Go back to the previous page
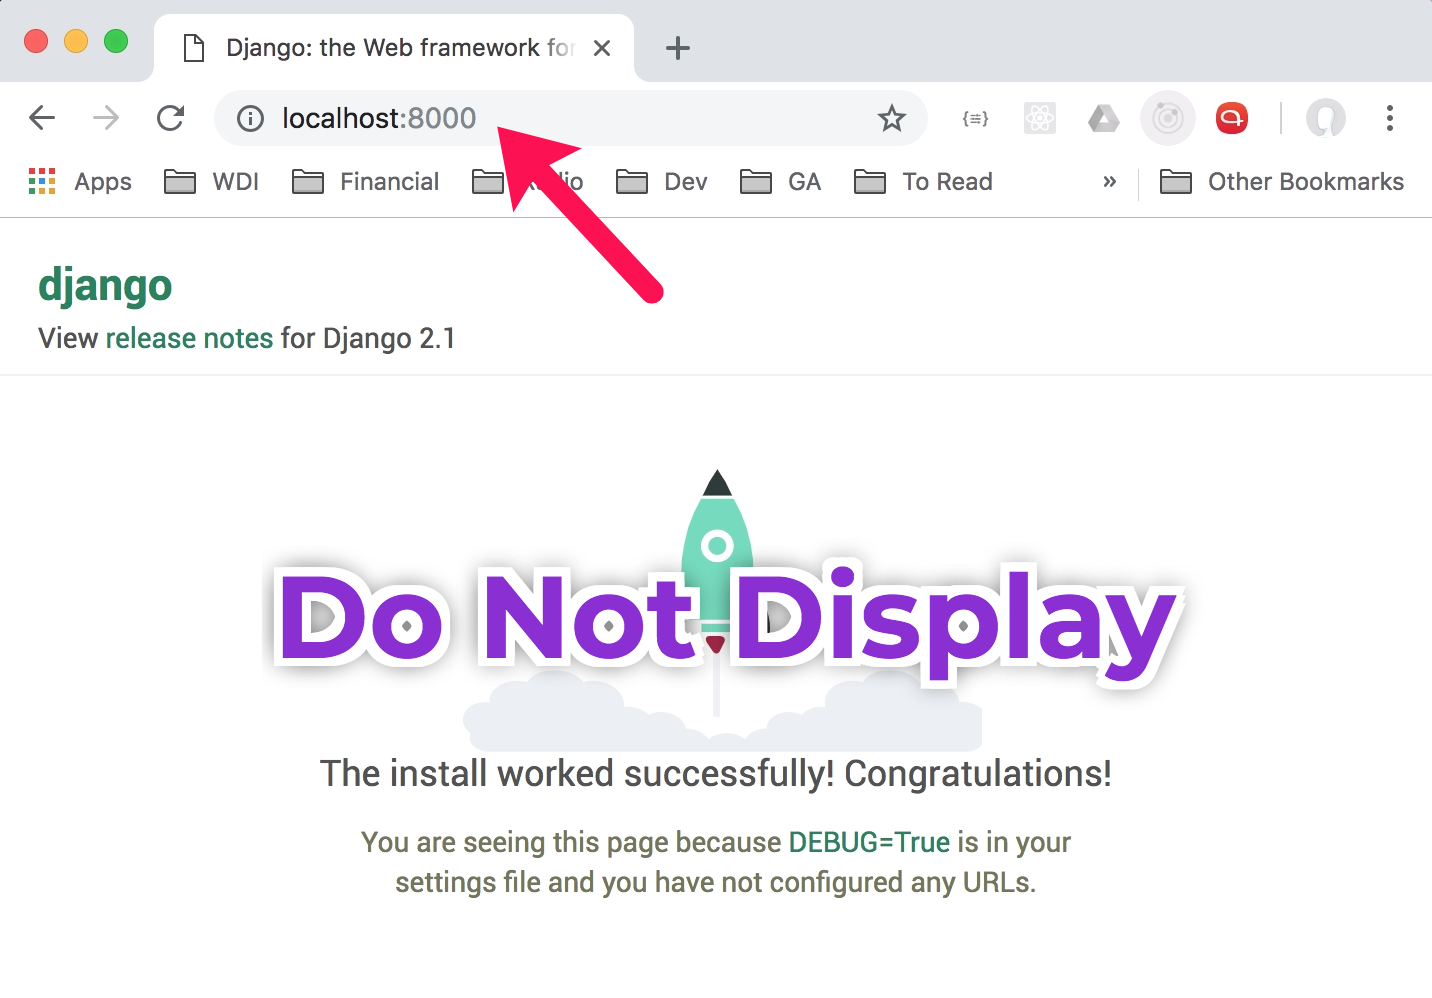 coord(42,118)
